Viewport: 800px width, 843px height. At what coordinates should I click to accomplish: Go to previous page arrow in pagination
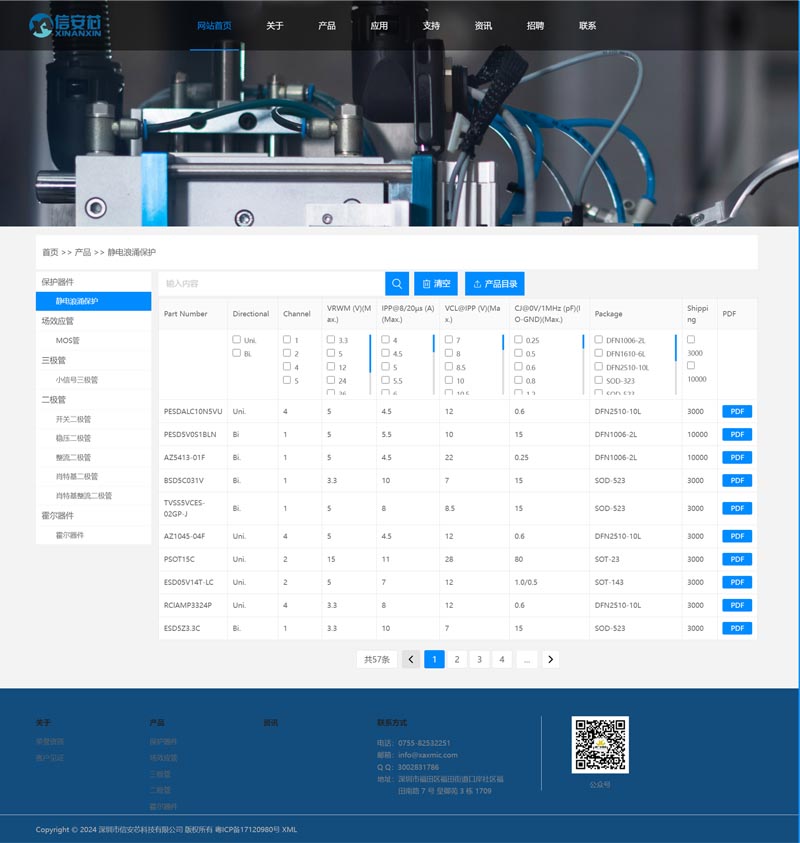point(411,659)
